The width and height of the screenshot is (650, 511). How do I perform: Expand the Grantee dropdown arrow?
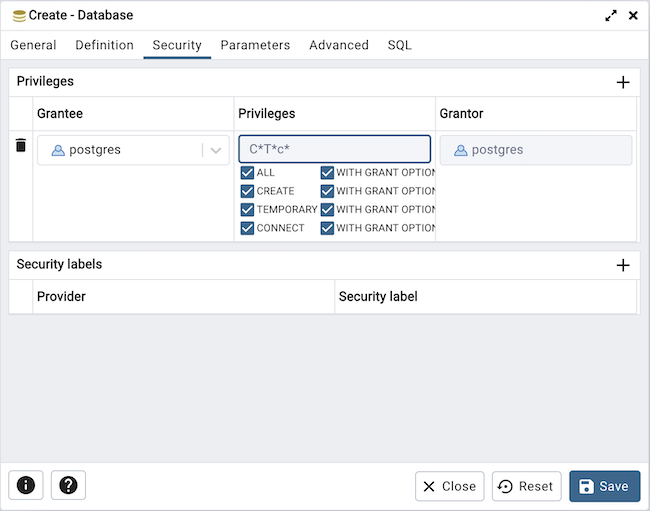click(215, 150)
